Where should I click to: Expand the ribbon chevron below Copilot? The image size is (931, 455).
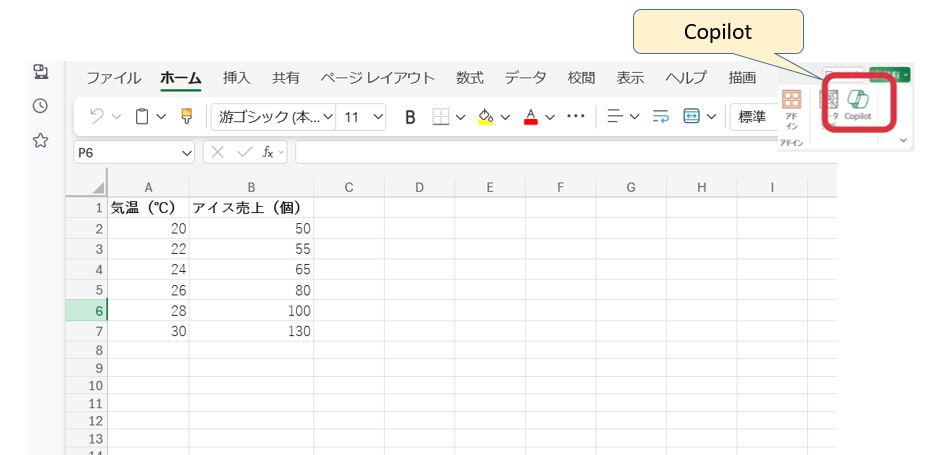904,140
